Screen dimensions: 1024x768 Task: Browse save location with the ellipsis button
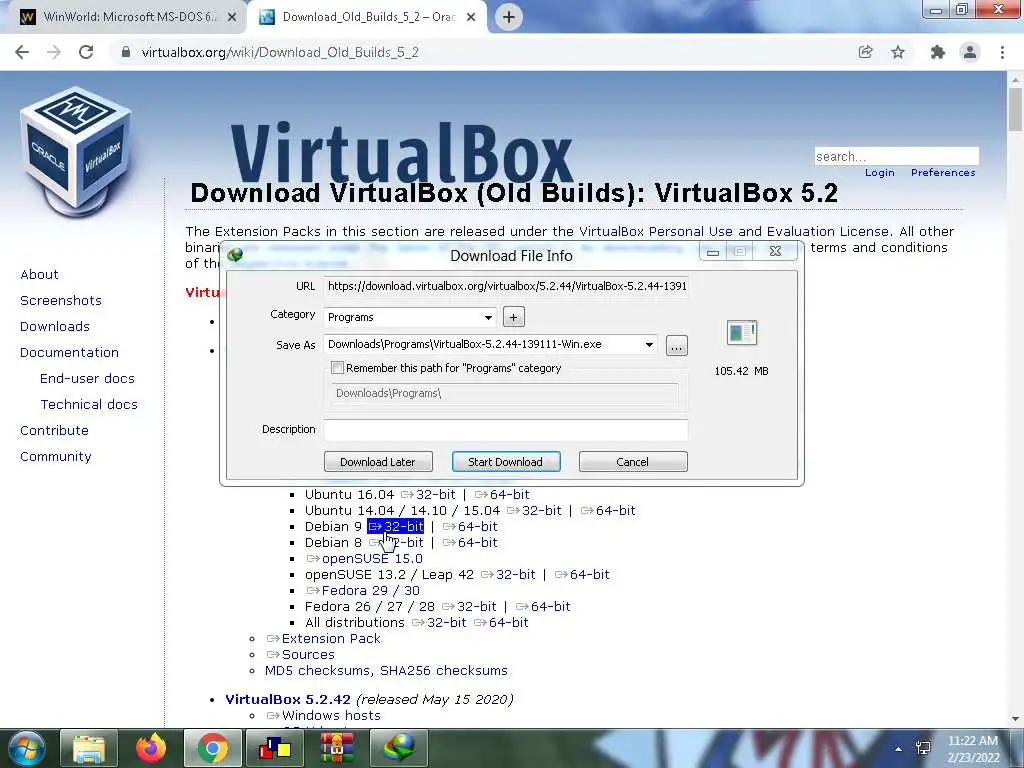(x=677, y=346)
